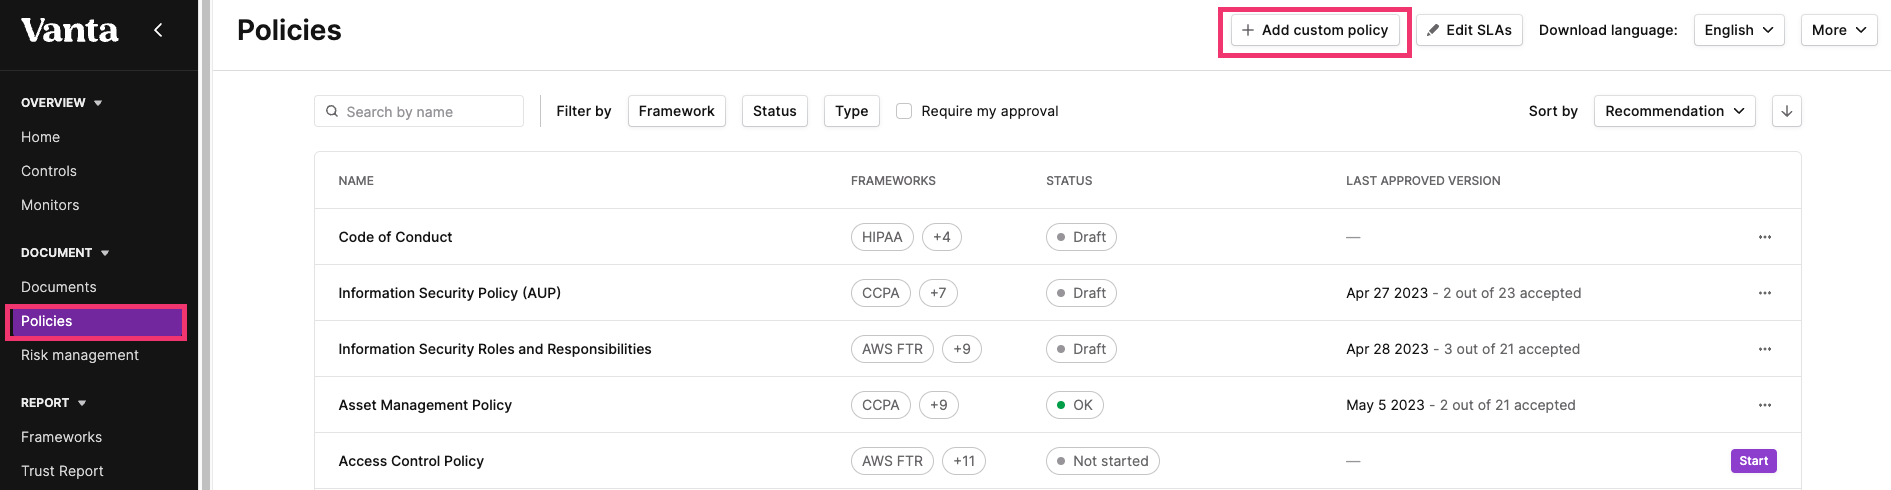This screenshot has height=490, width=1891.
Task: Collapse the sidebar with the chevron arrow
Action: coord(158,30)
